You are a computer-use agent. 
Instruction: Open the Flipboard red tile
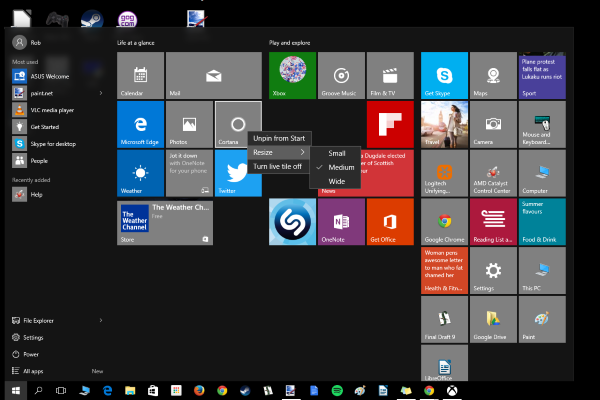[390, 124]
